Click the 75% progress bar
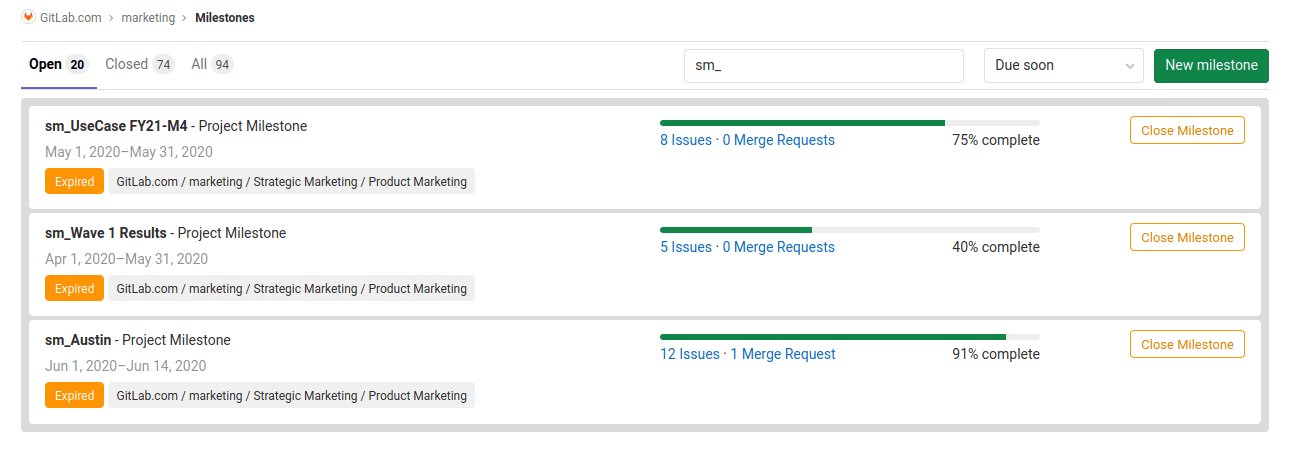The height and width of the screenshot is (449, 1291). point(850,123)
